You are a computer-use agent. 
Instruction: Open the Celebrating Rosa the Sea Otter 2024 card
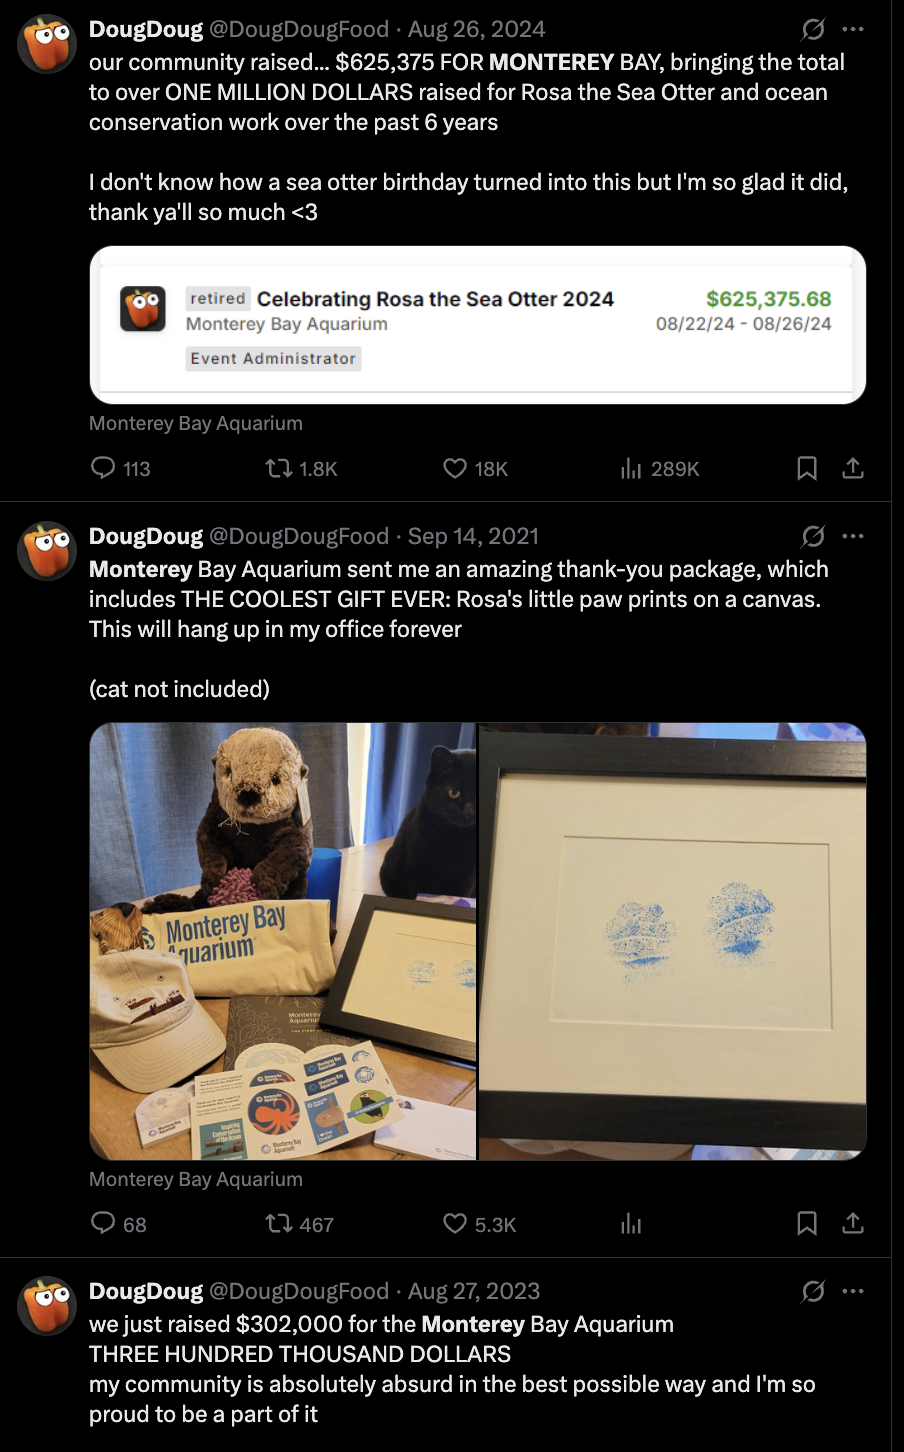point(478,325)
